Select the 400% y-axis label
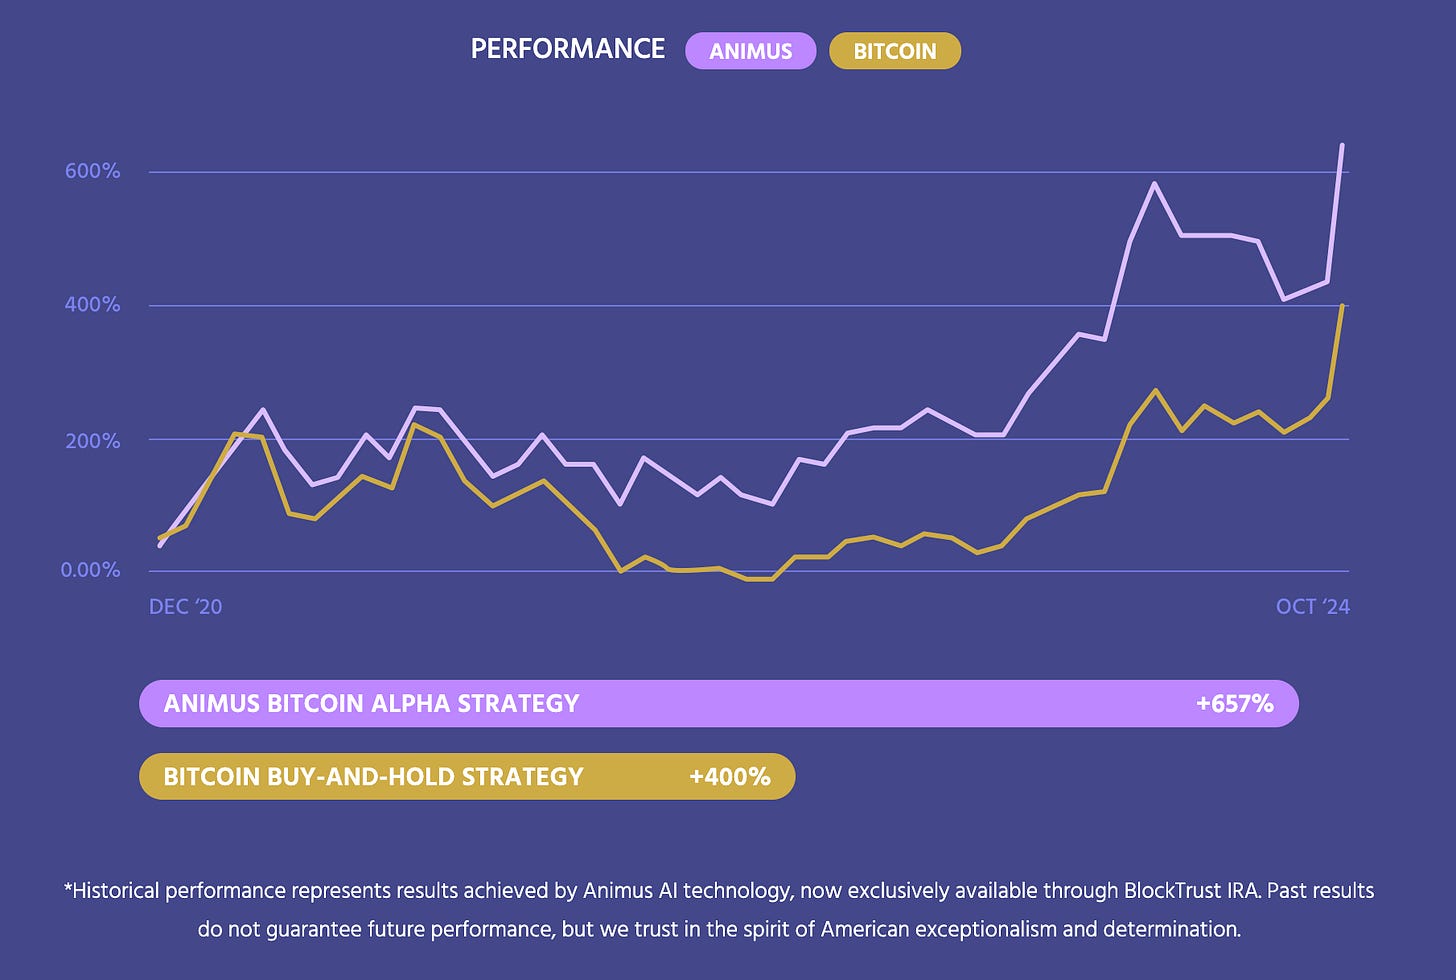Screen dimensions: 1456x980 pos(92,304)
